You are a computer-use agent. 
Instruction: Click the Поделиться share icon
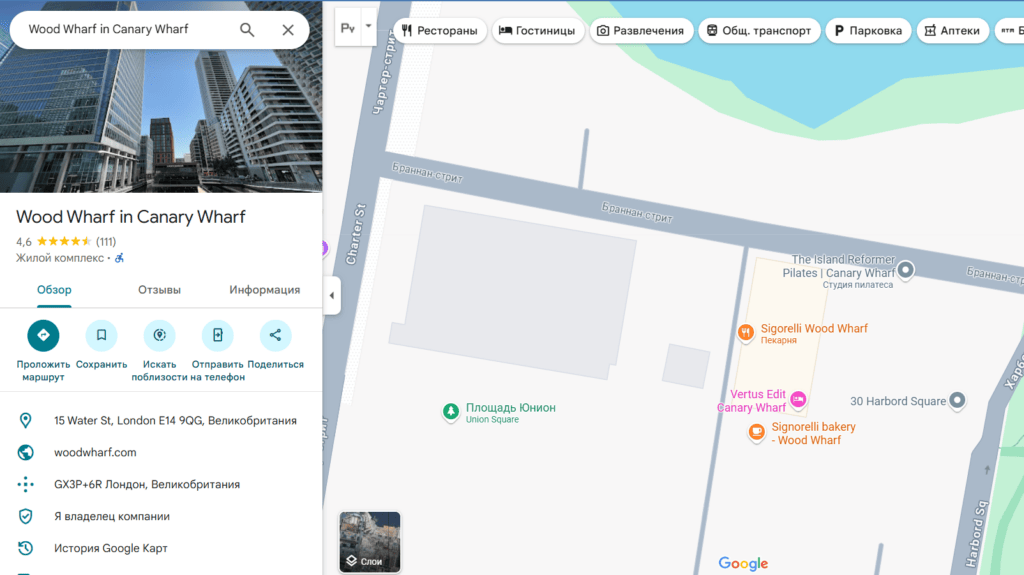(x=276, y=335)
